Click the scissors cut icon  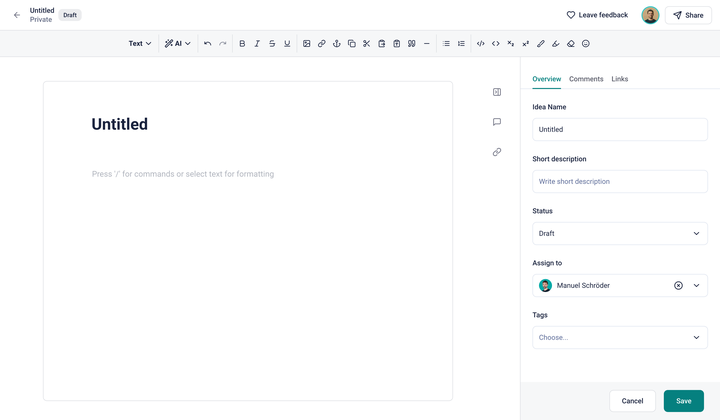367,44
